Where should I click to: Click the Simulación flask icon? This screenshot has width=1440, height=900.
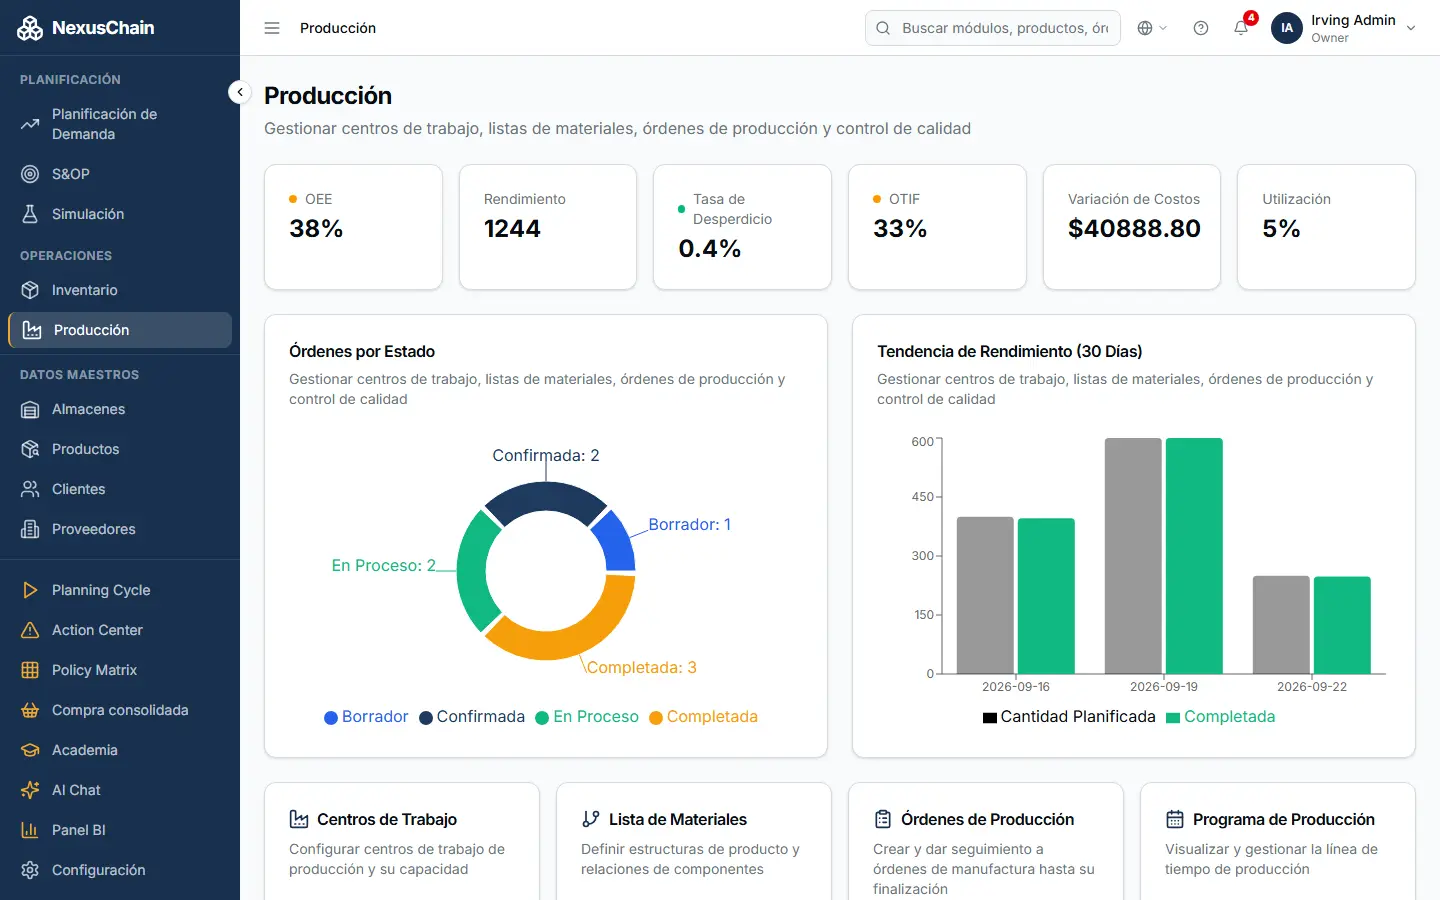(x=30, y=214)
